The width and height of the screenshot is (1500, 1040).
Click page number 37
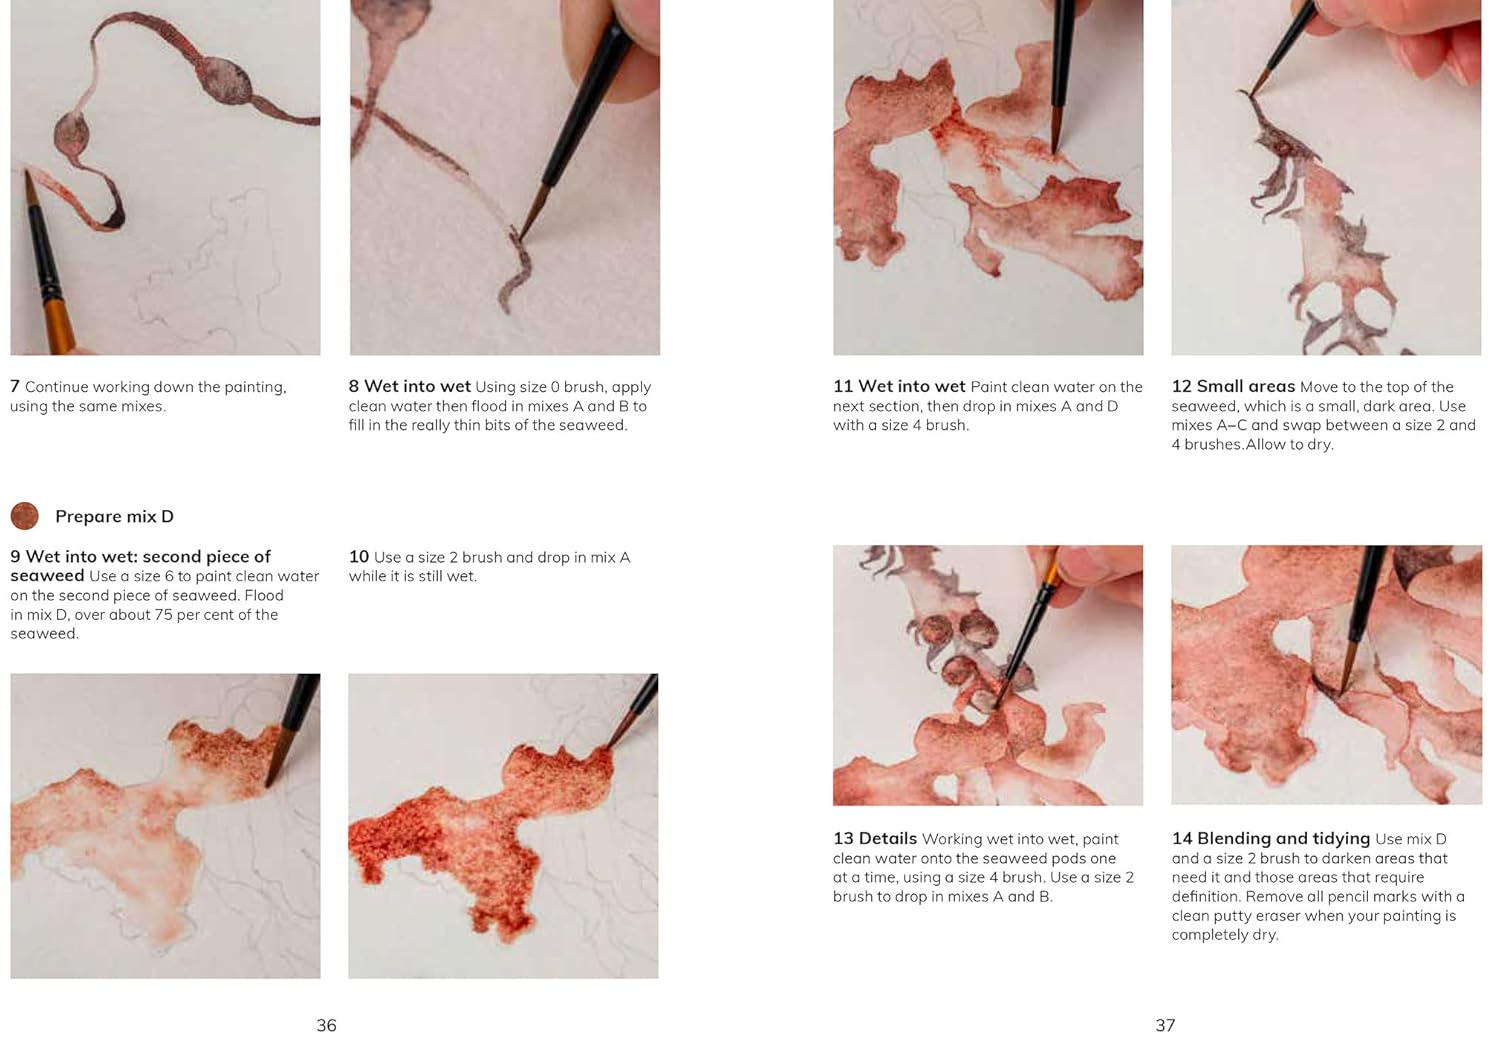point(1165,1025)
